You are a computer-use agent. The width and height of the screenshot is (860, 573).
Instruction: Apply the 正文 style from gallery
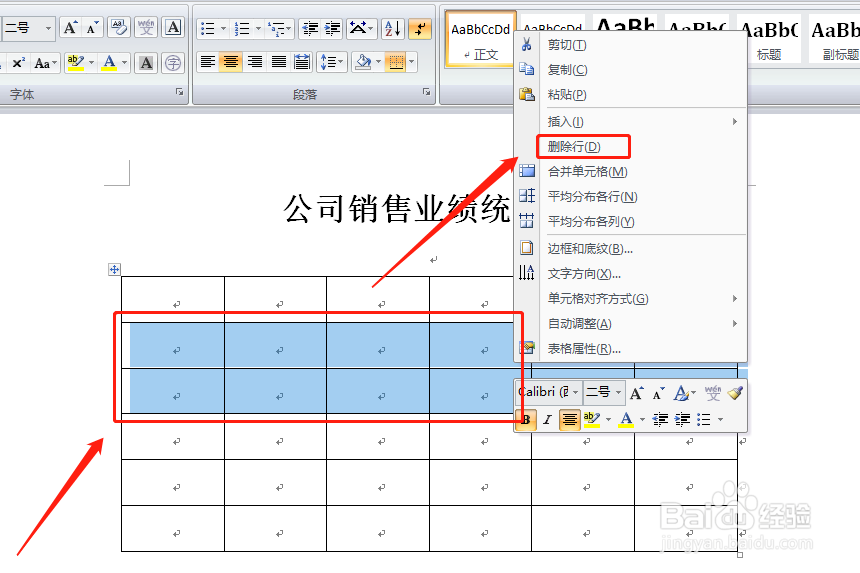tap(480, 39)
